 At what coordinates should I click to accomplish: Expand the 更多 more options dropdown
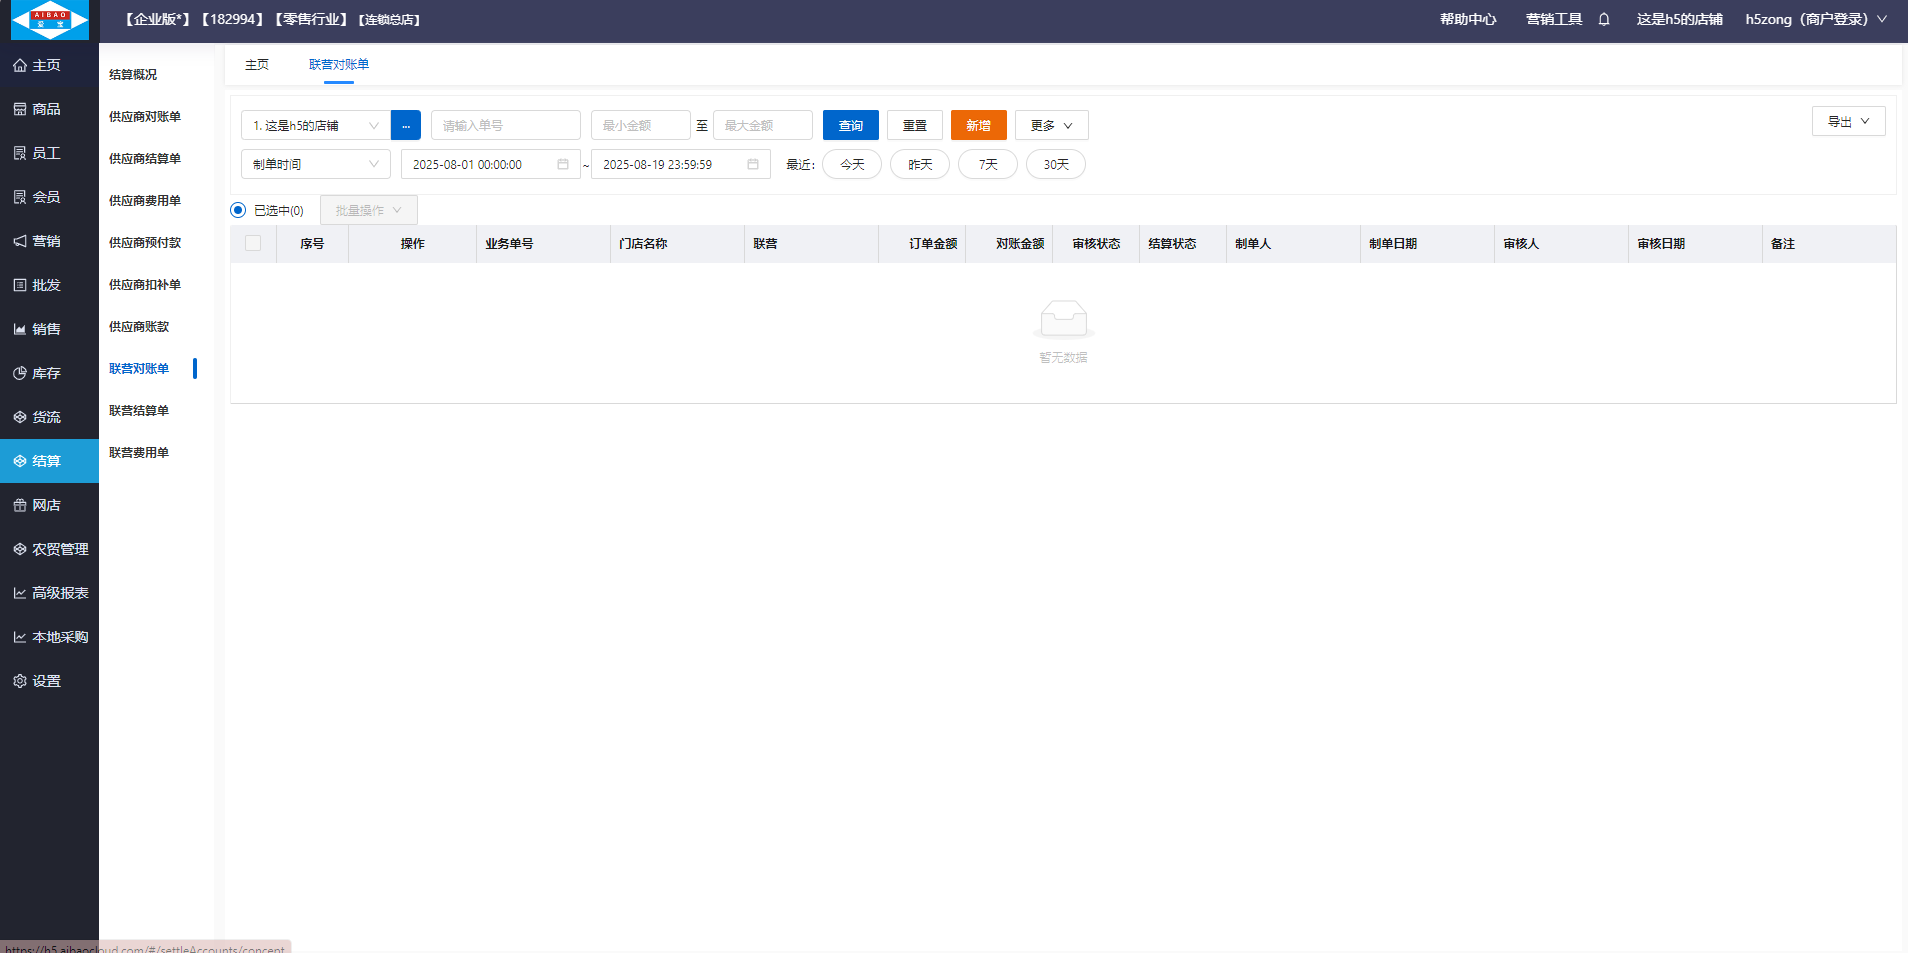point(1051,125)
